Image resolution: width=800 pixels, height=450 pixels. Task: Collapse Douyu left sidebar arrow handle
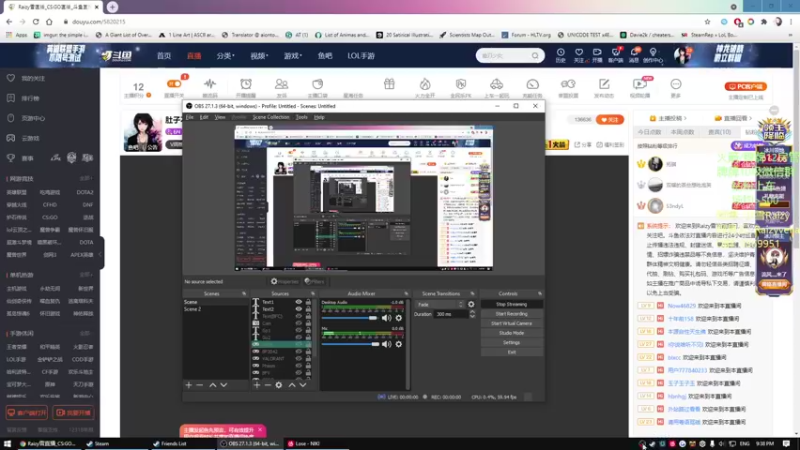101,254
